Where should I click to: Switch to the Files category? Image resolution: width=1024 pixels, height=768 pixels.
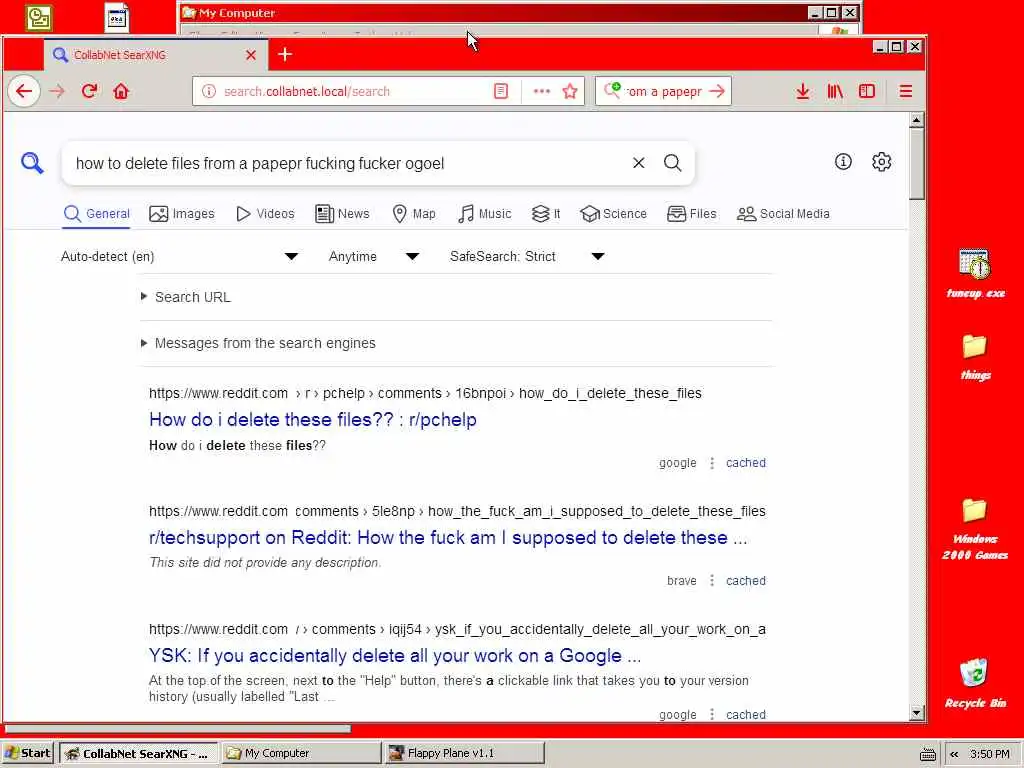692,214
